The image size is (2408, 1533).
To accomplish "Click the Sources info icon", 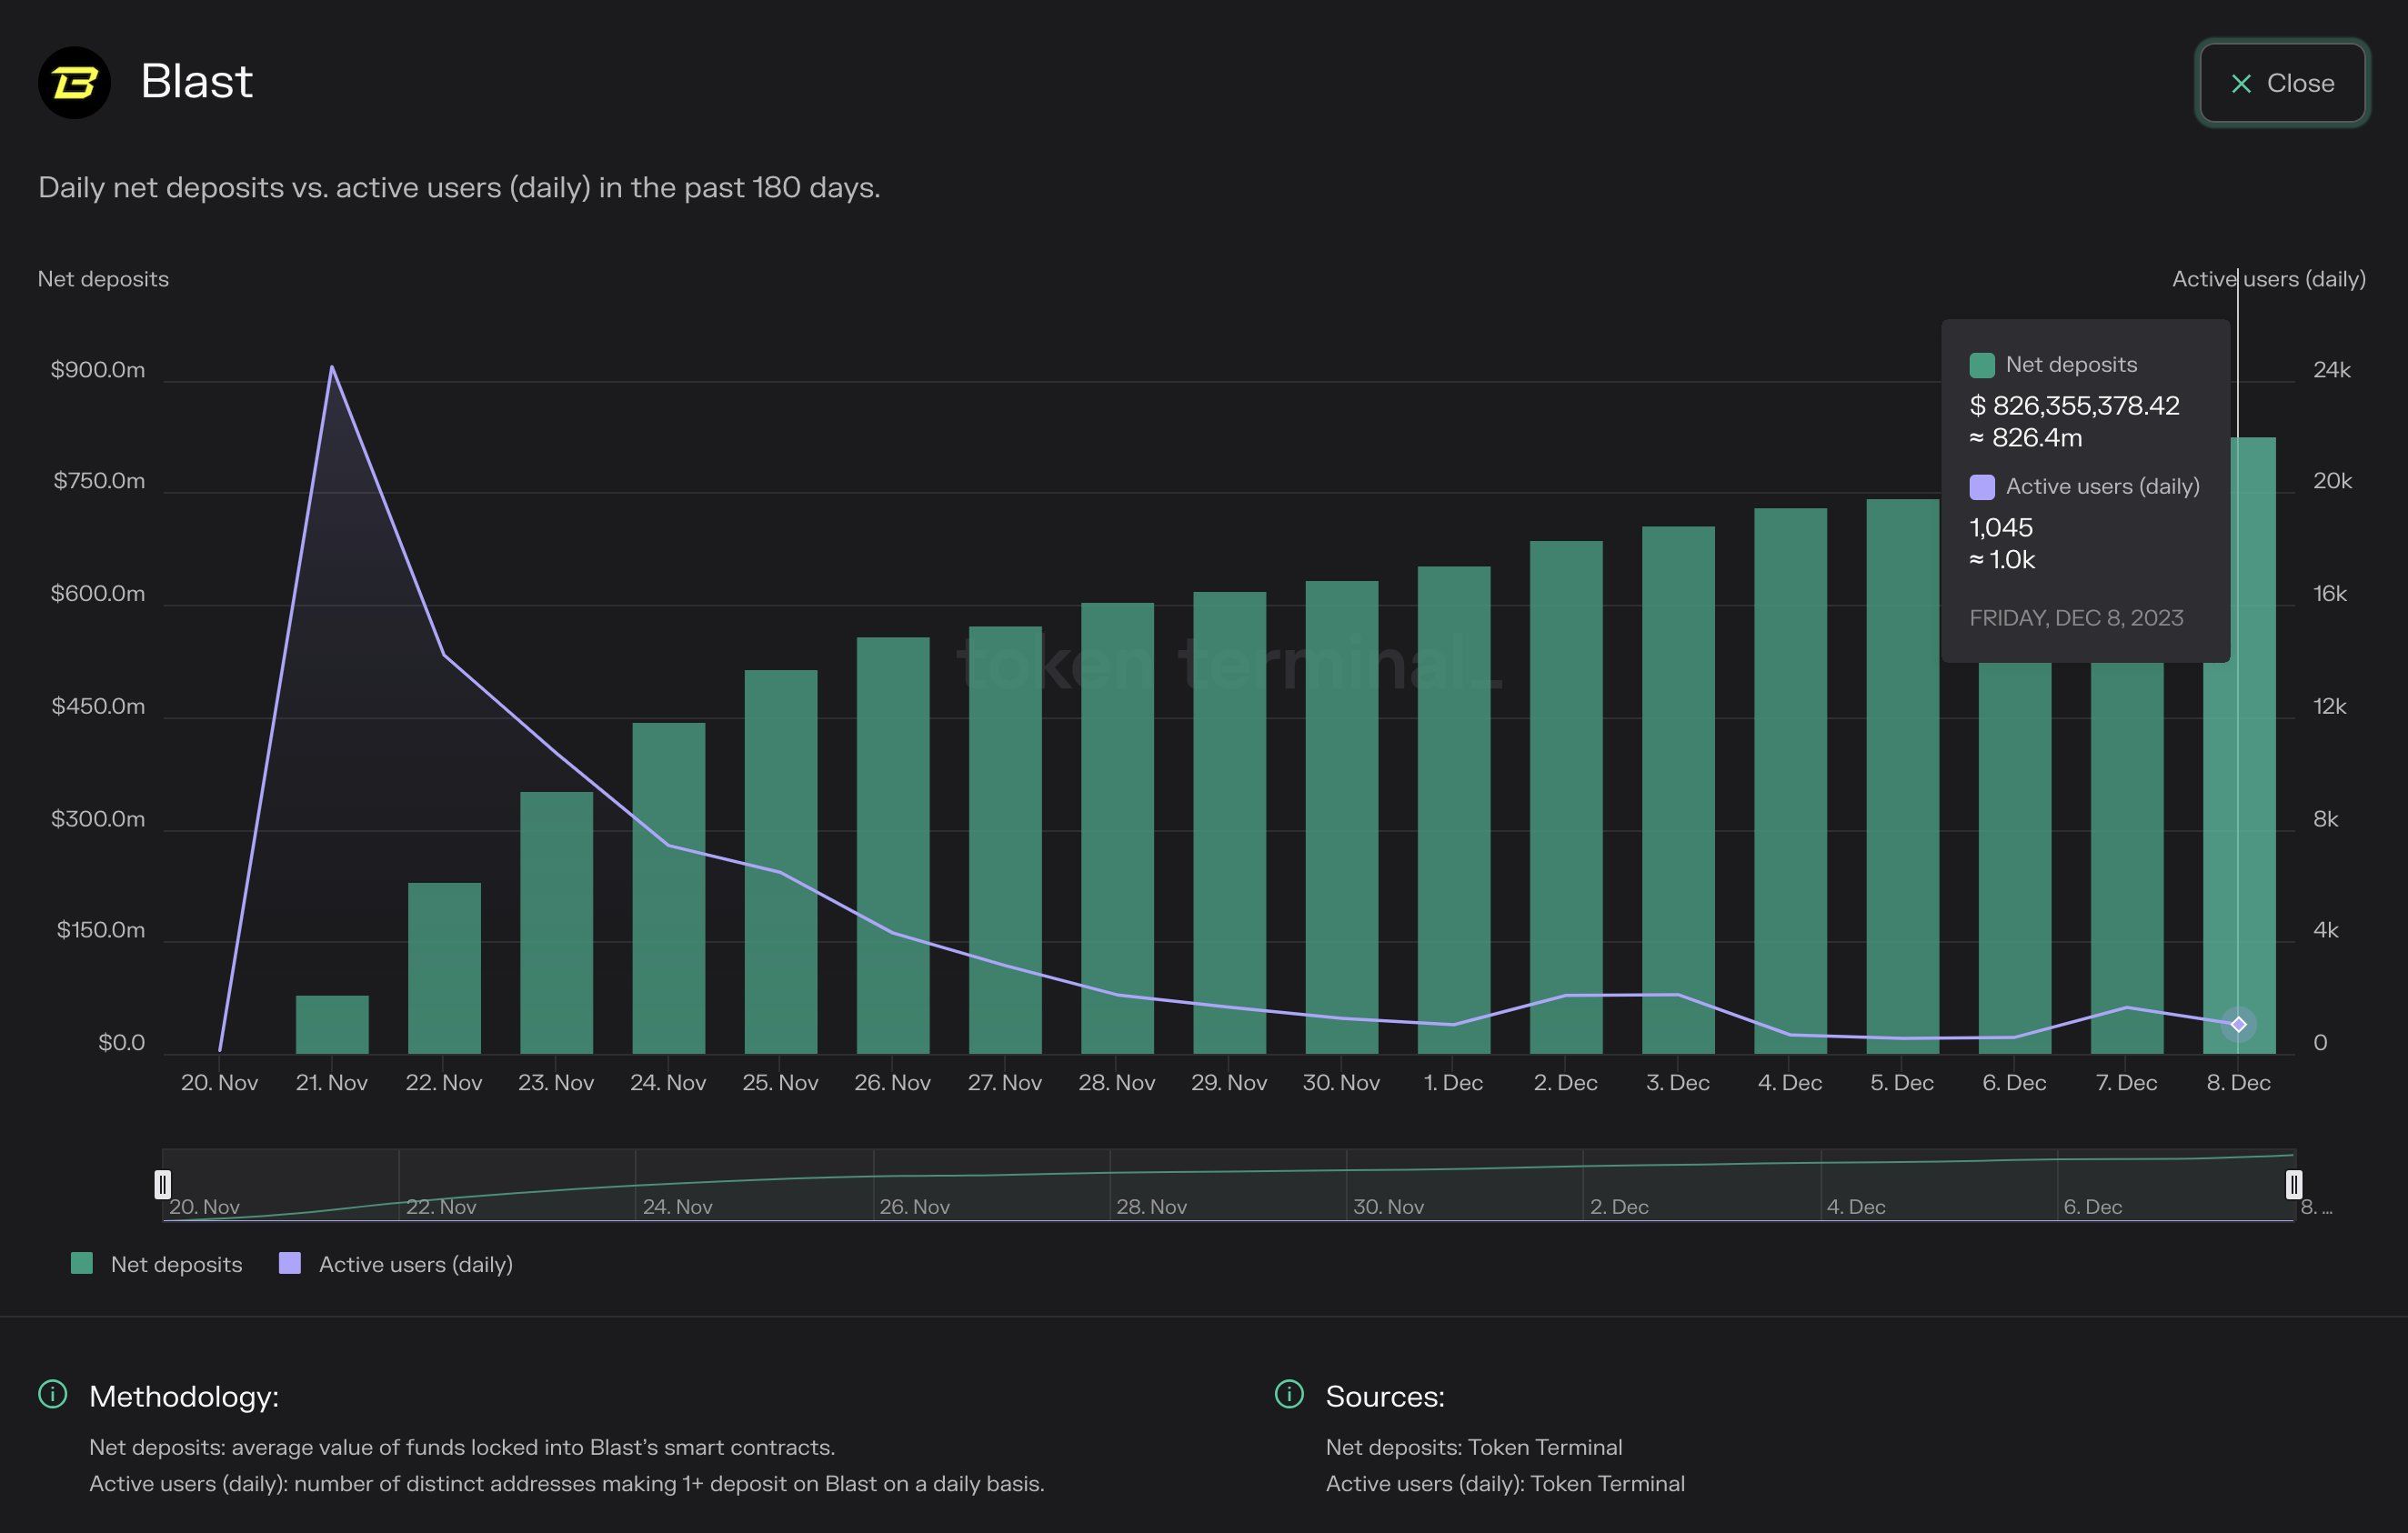I will click(x=1289, y=1394).
